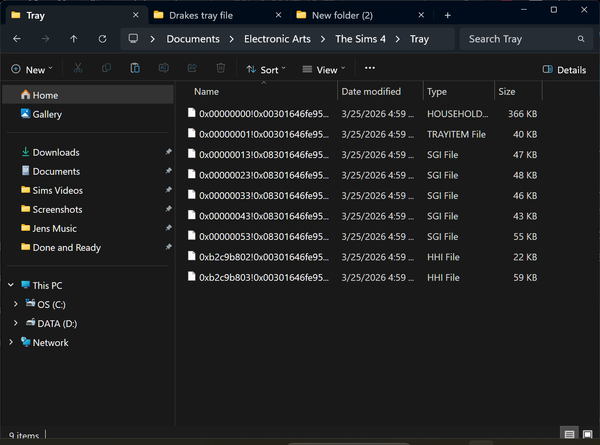Image resolution: width=600 pixels, height=445 pixels.
Task: Switch to details list view in status bar
Action: pyautogui.click(x=569, y=434)
